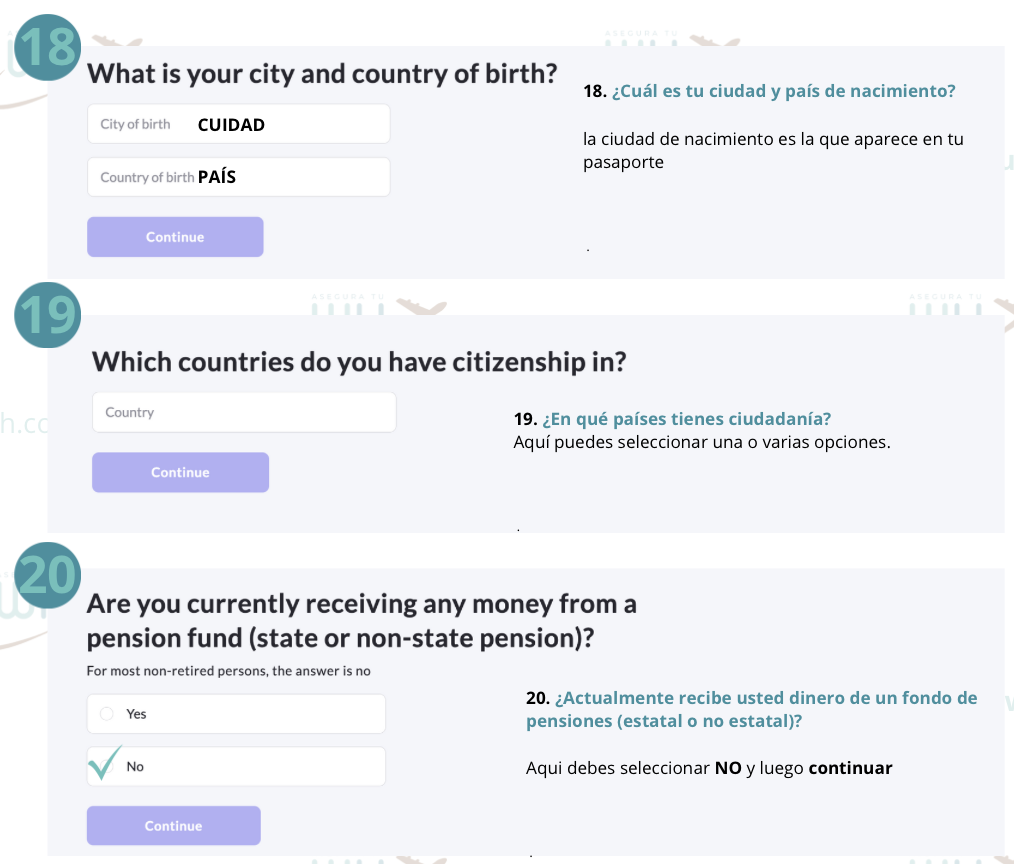Image resolution: width=1014 pixels, height=864 pixels.
Task: Click the pension fund question heading
Action: tap(361, 620)
